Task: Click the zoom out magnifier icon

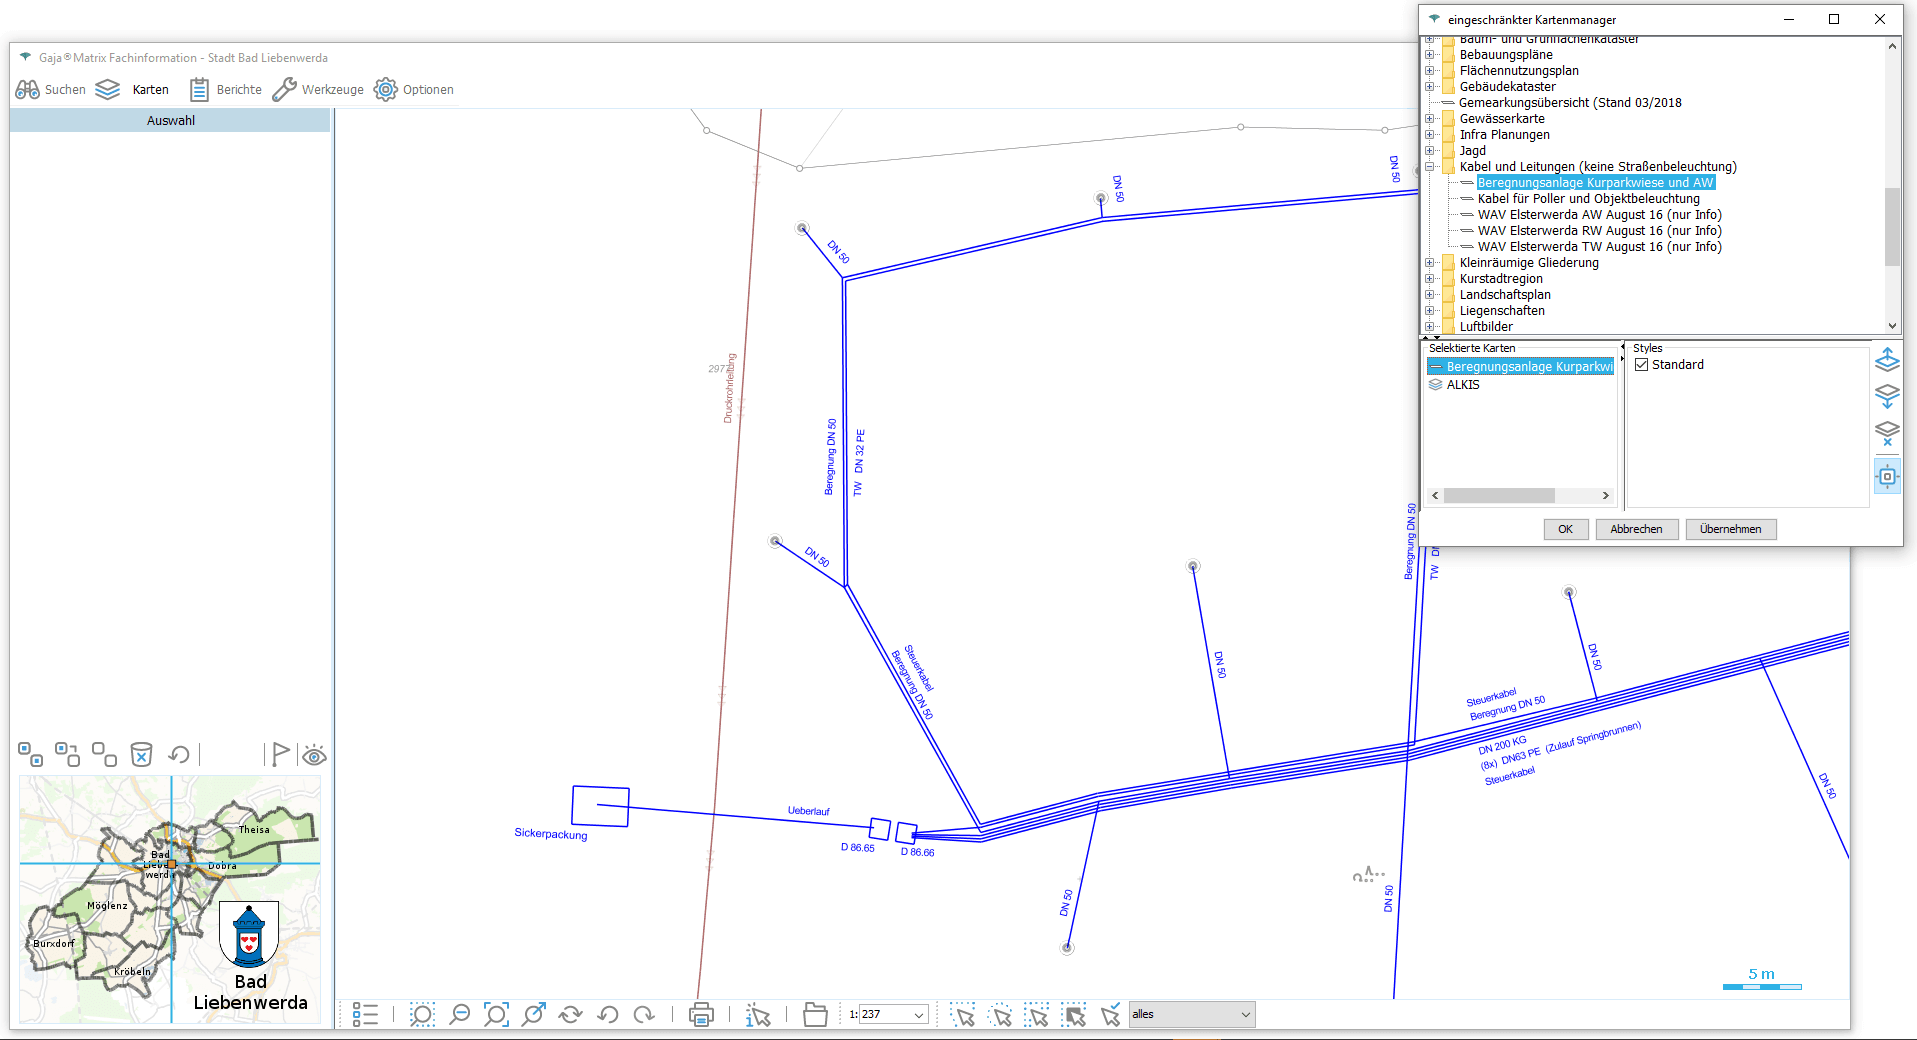Action: pos(459,1015)
